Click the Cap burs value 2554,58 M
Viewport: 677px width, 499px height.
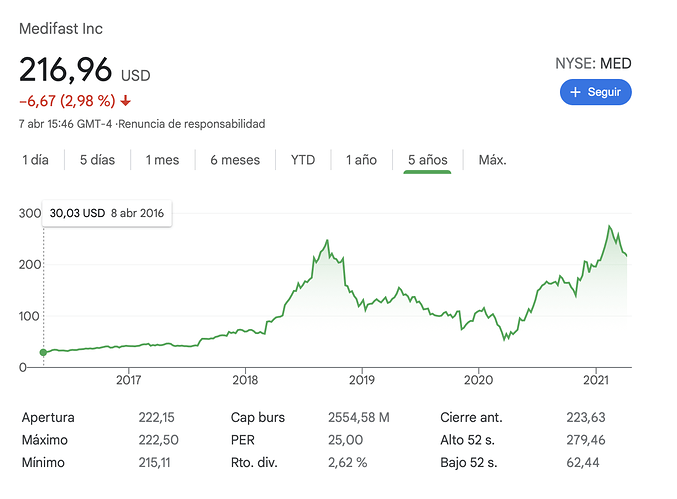coord(359,417)
